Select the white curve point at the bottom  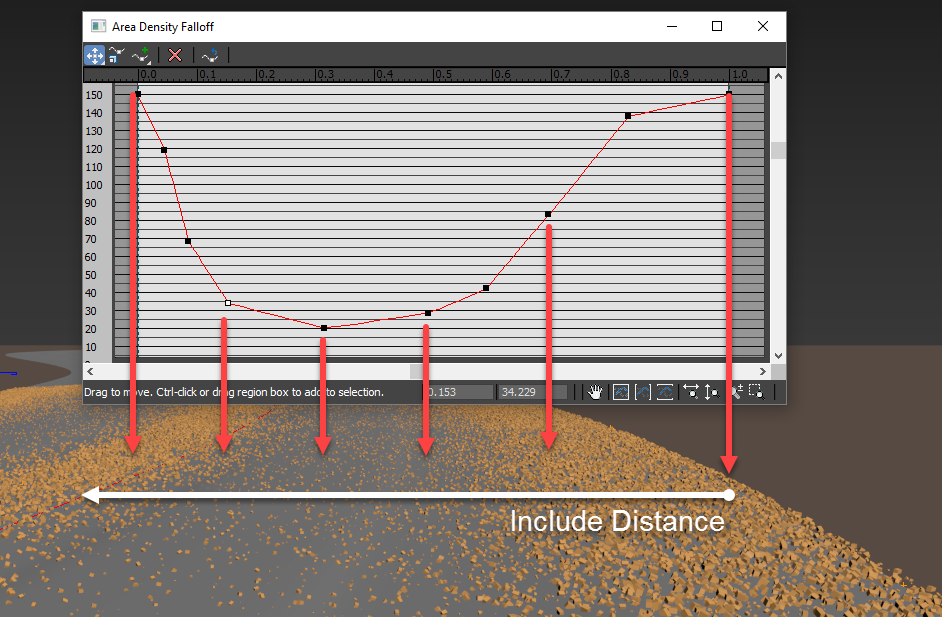point(228,302)
